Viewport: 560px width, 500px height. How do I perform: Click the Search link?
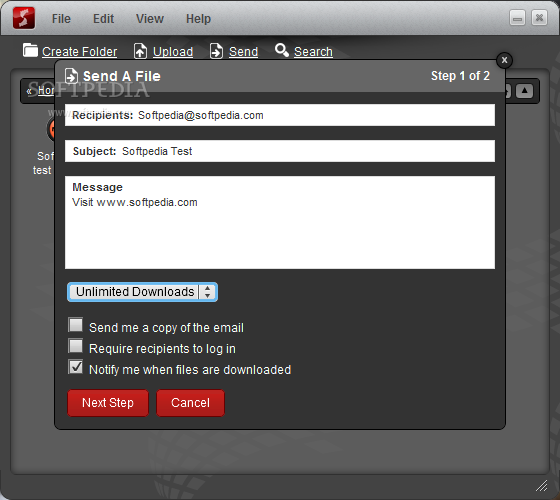[313, 52]
